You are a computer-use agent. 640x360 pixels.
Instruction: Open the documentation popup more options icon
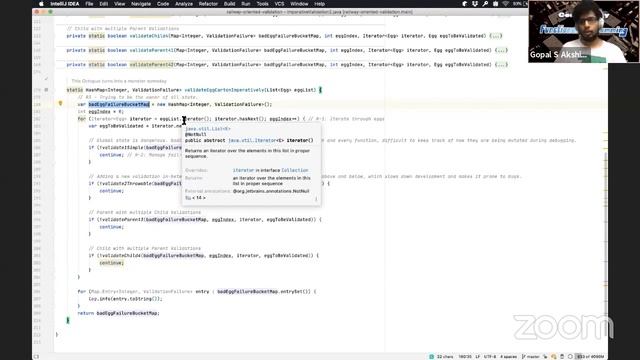316,199
